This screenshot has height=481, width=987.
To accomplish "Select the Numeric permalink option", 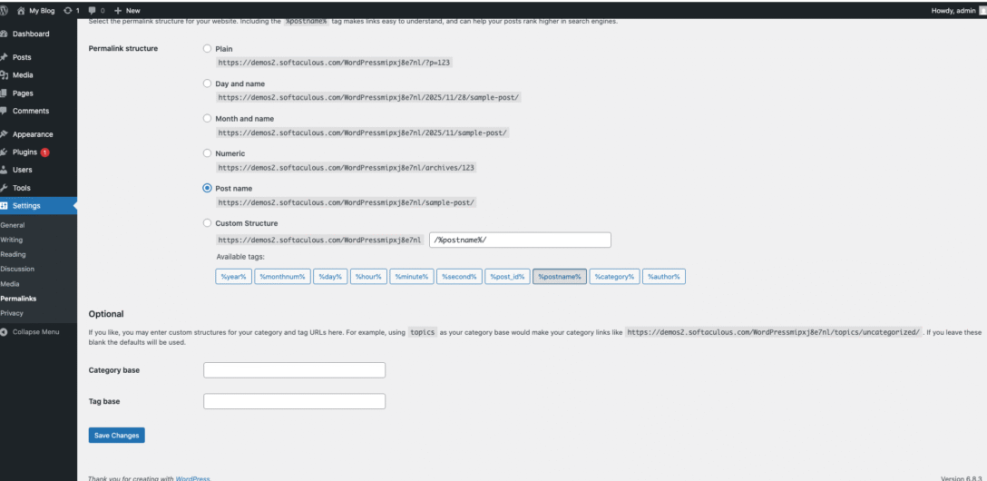I will 207,153.
